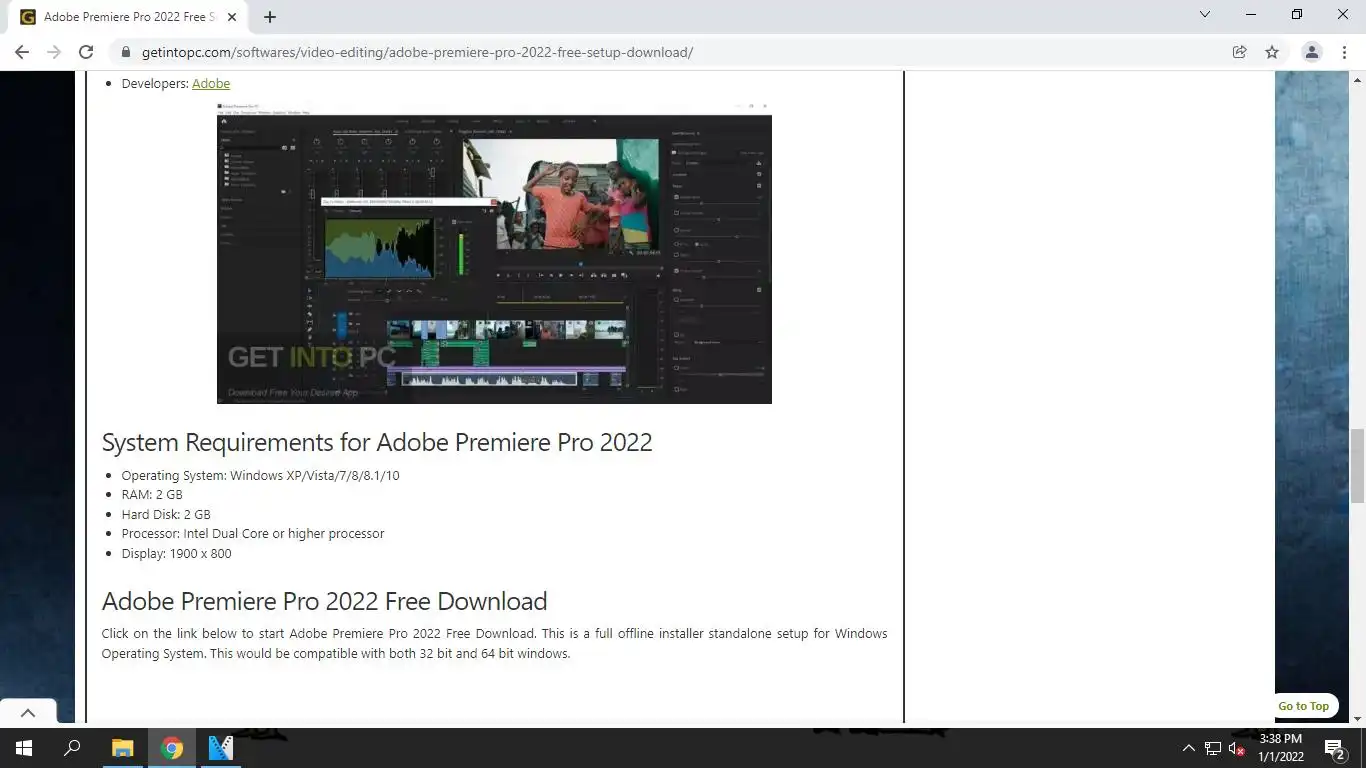Click the Go to Top button
This screenshot has height=768, width=1366.
[x=1303, y=706]
